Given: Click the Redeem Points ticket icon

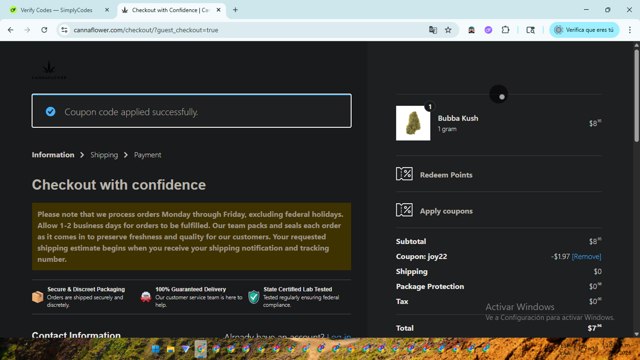Looking at the screenshot, I should pos(404,174).
